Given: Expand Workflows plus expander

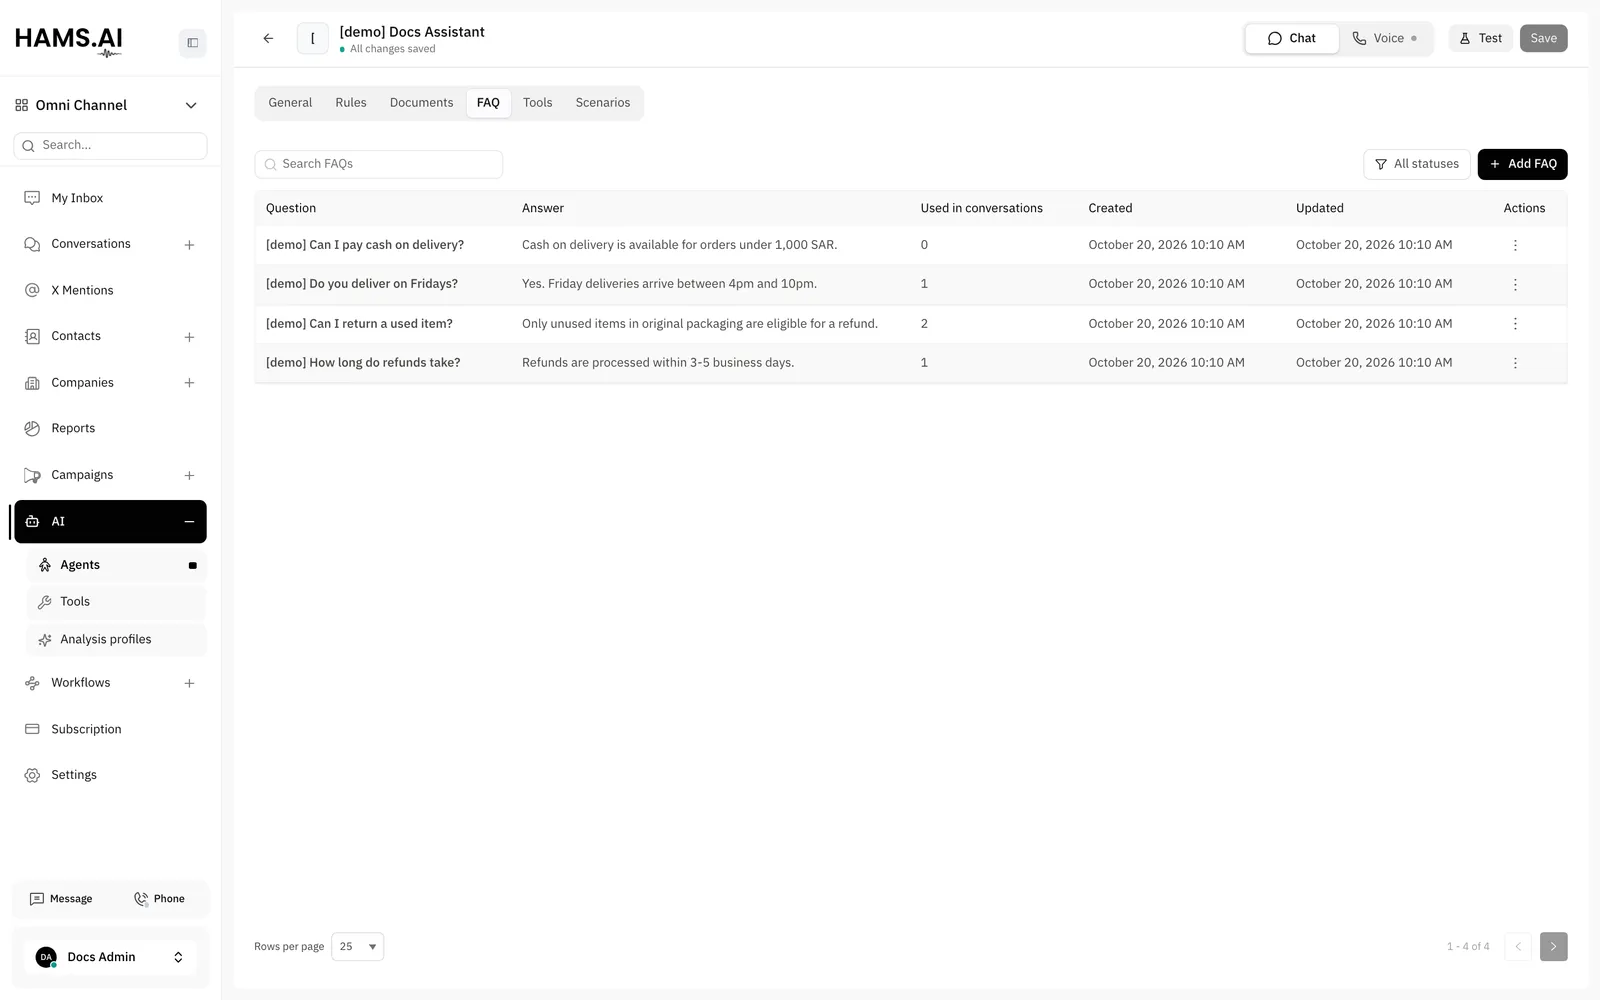Looking at the screenshot, I should coord(189,684).
